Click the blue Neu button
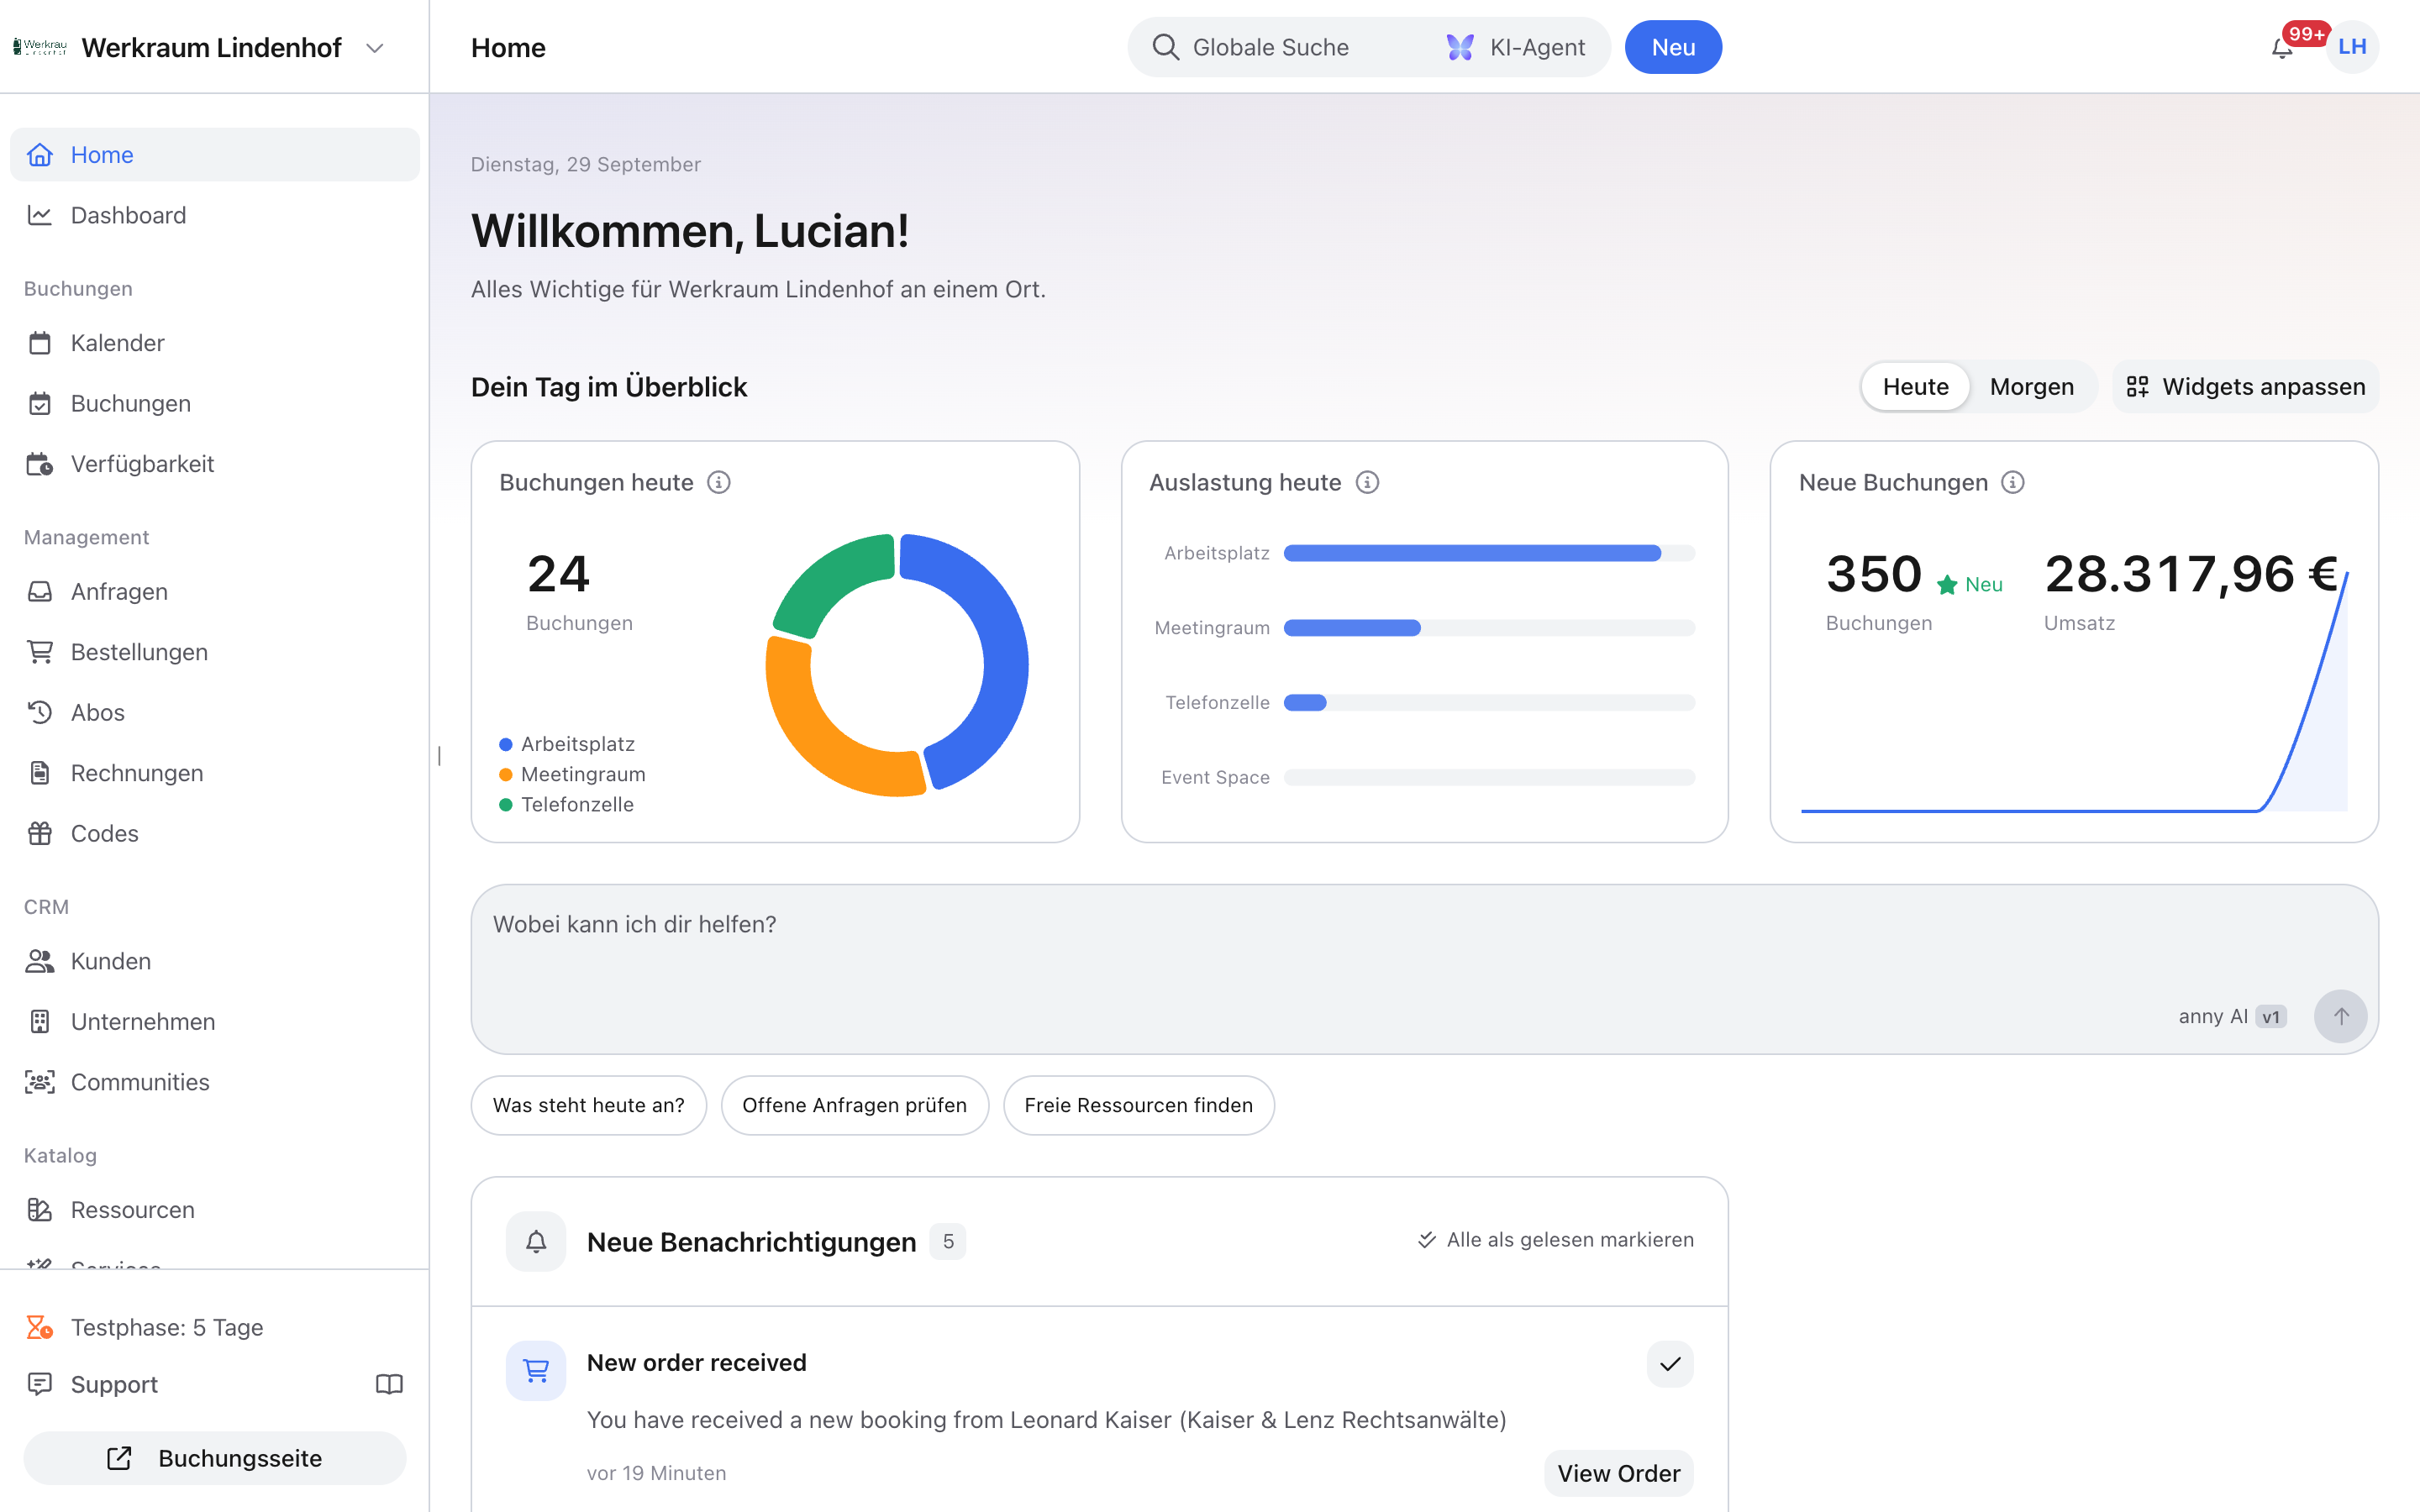 [1673, 47]
